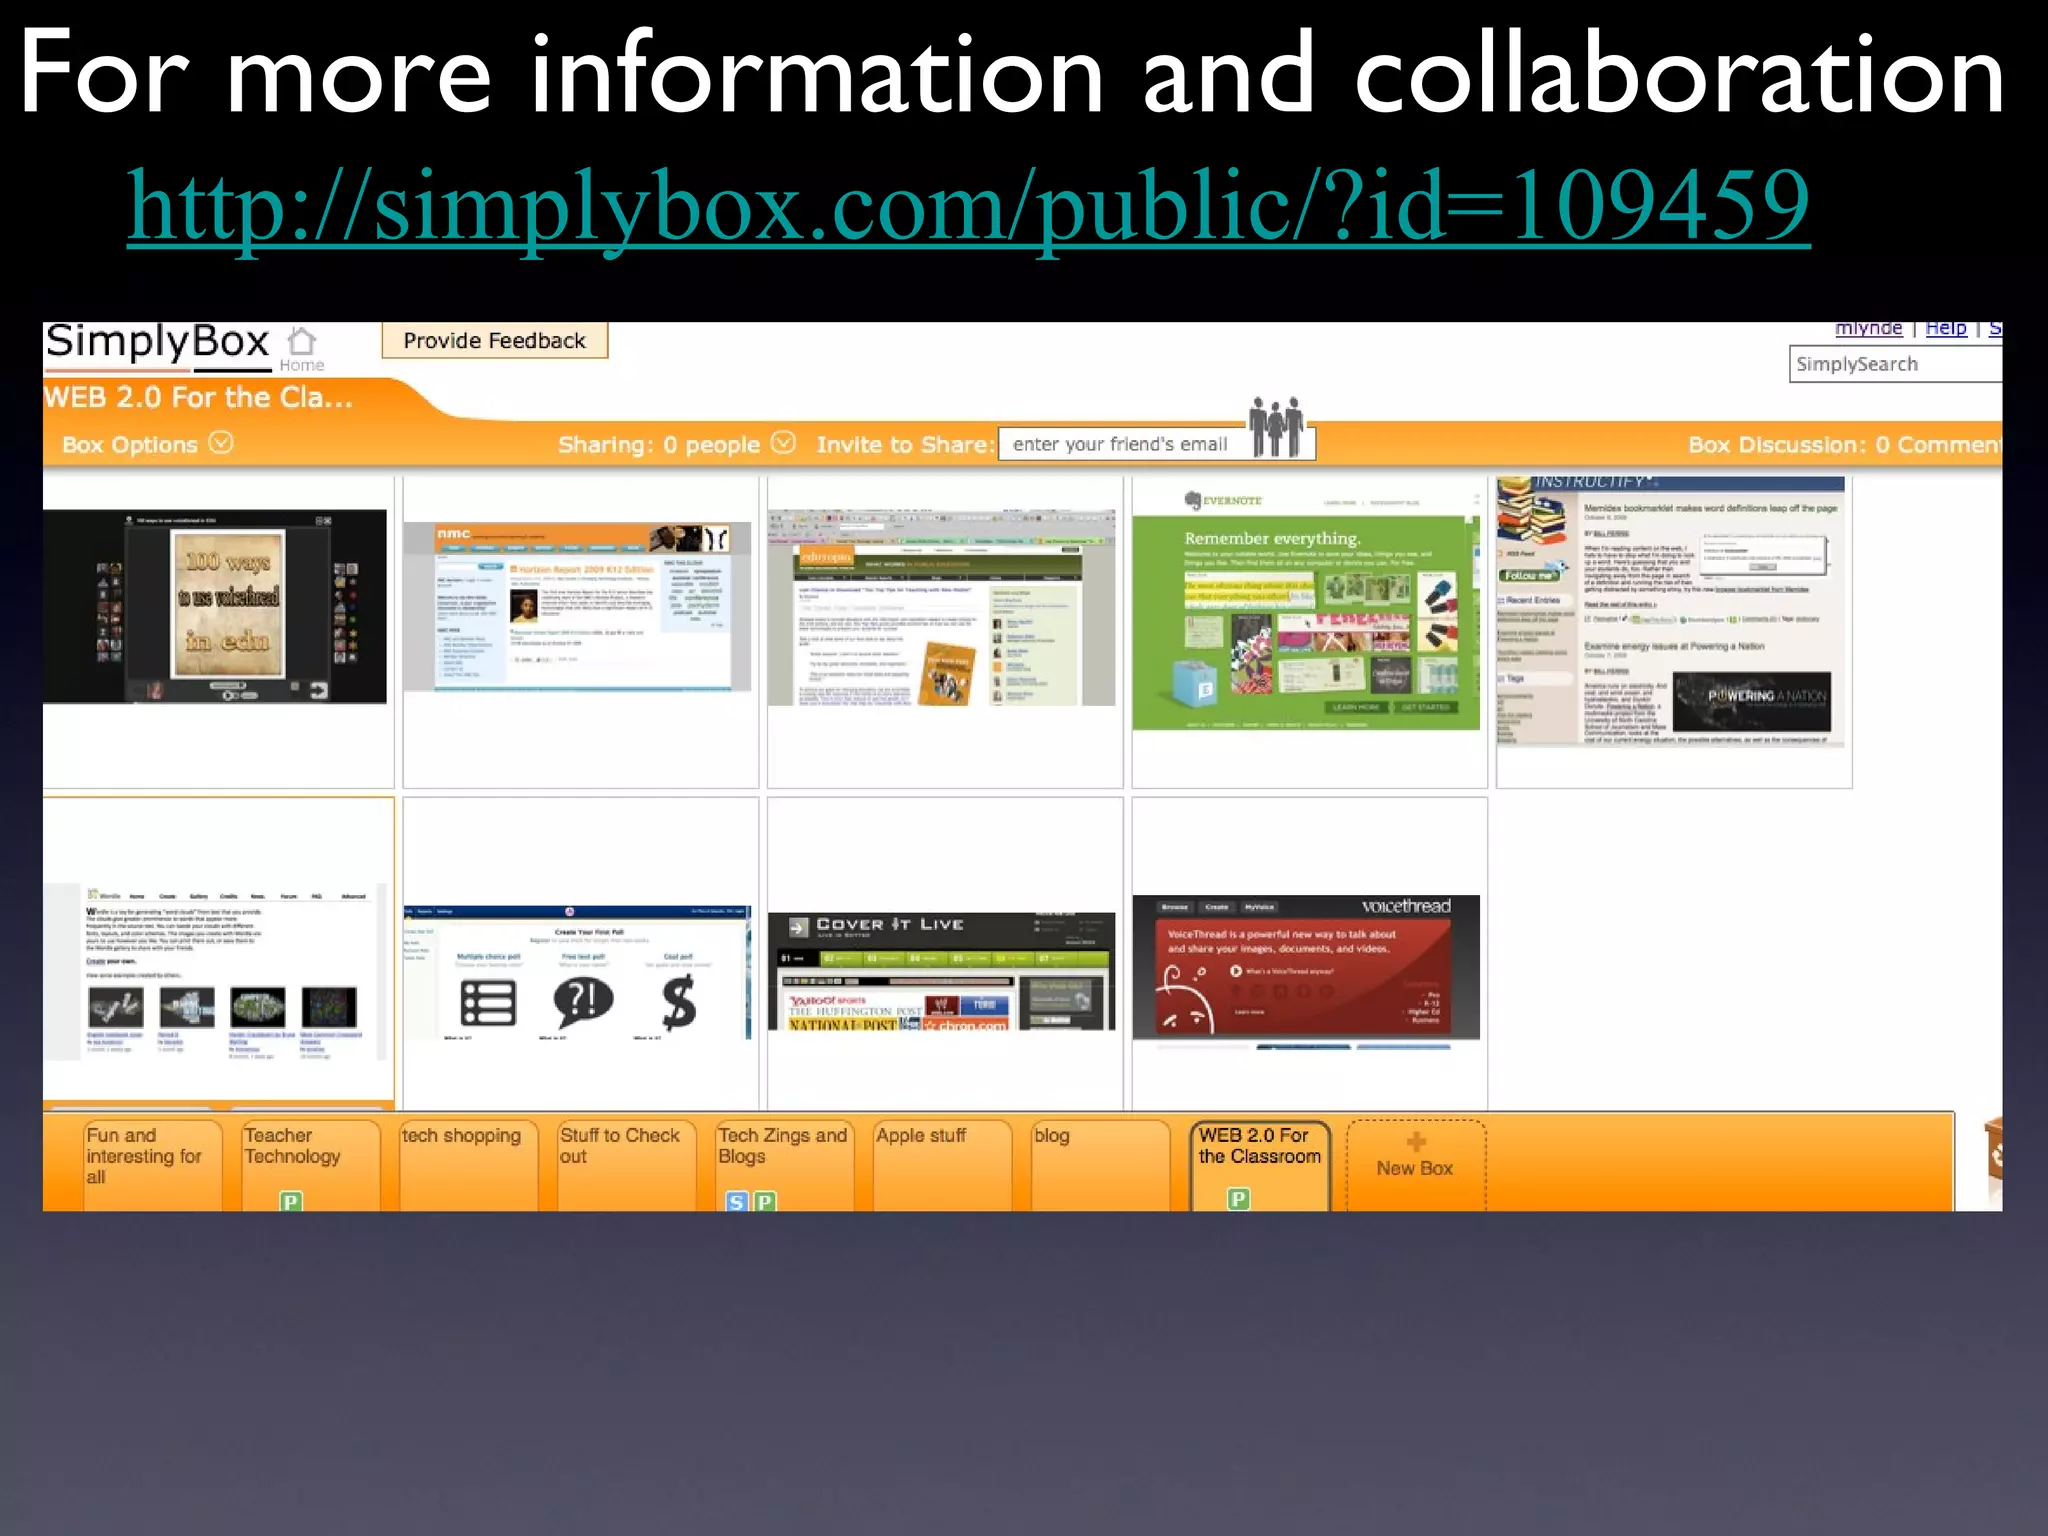Open the mlynde account link
The width and height of the screenshot is (2048, 1536).
[x=1868, y=328]
